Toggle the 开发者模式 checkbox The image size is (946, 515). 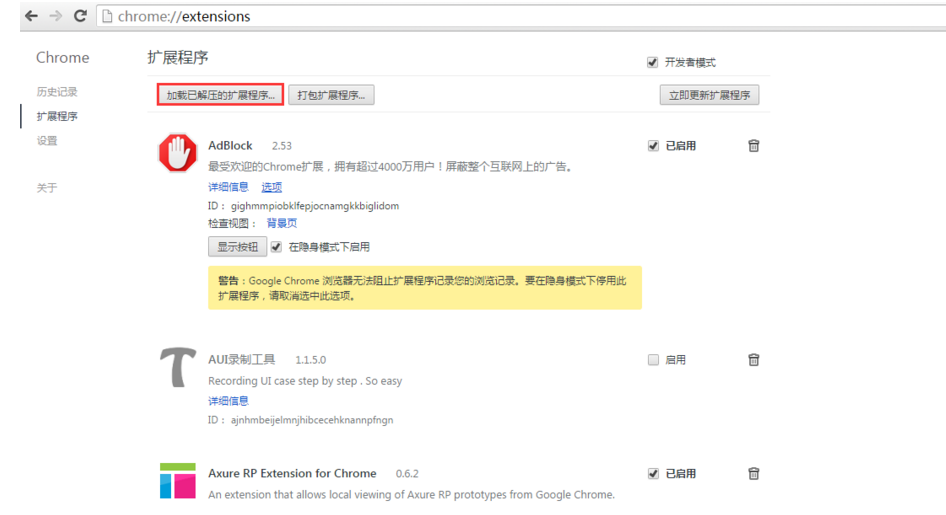coord(652,62)
